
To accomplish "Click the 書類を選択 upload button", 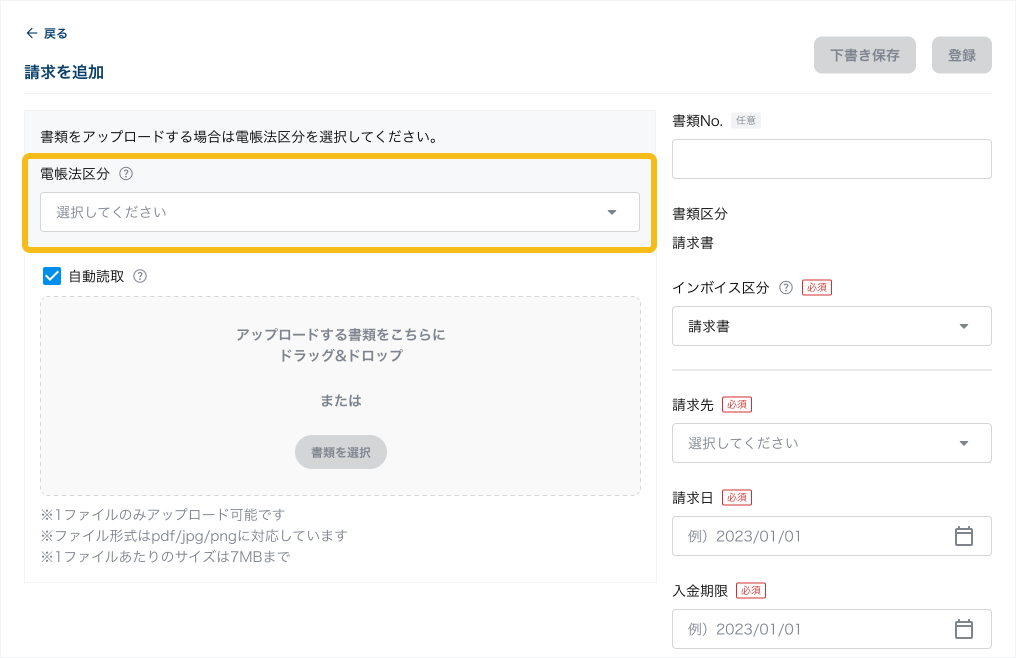I will click(x=340, y=452).
